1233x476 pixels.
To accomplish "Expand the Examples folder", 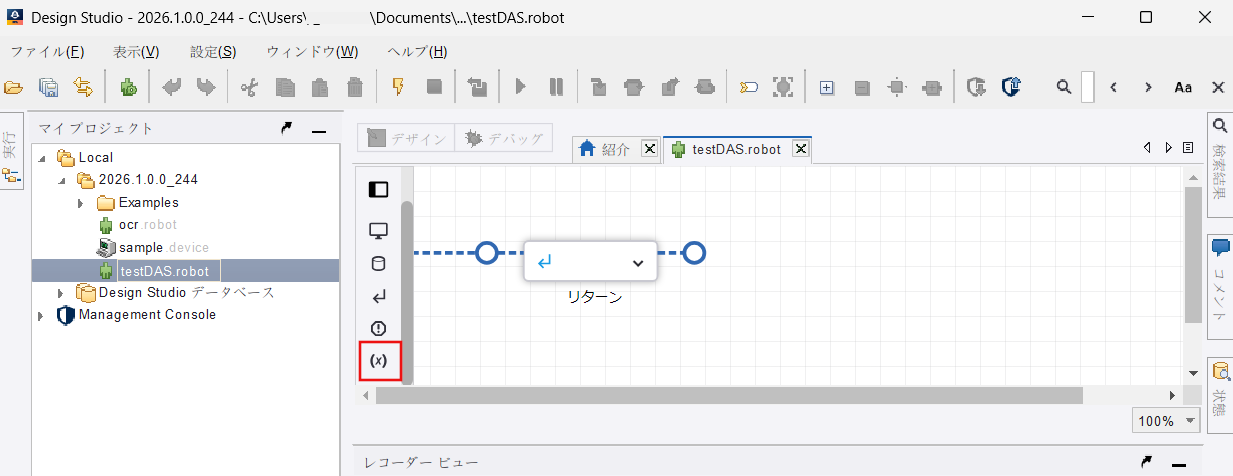I will [81, 203].
